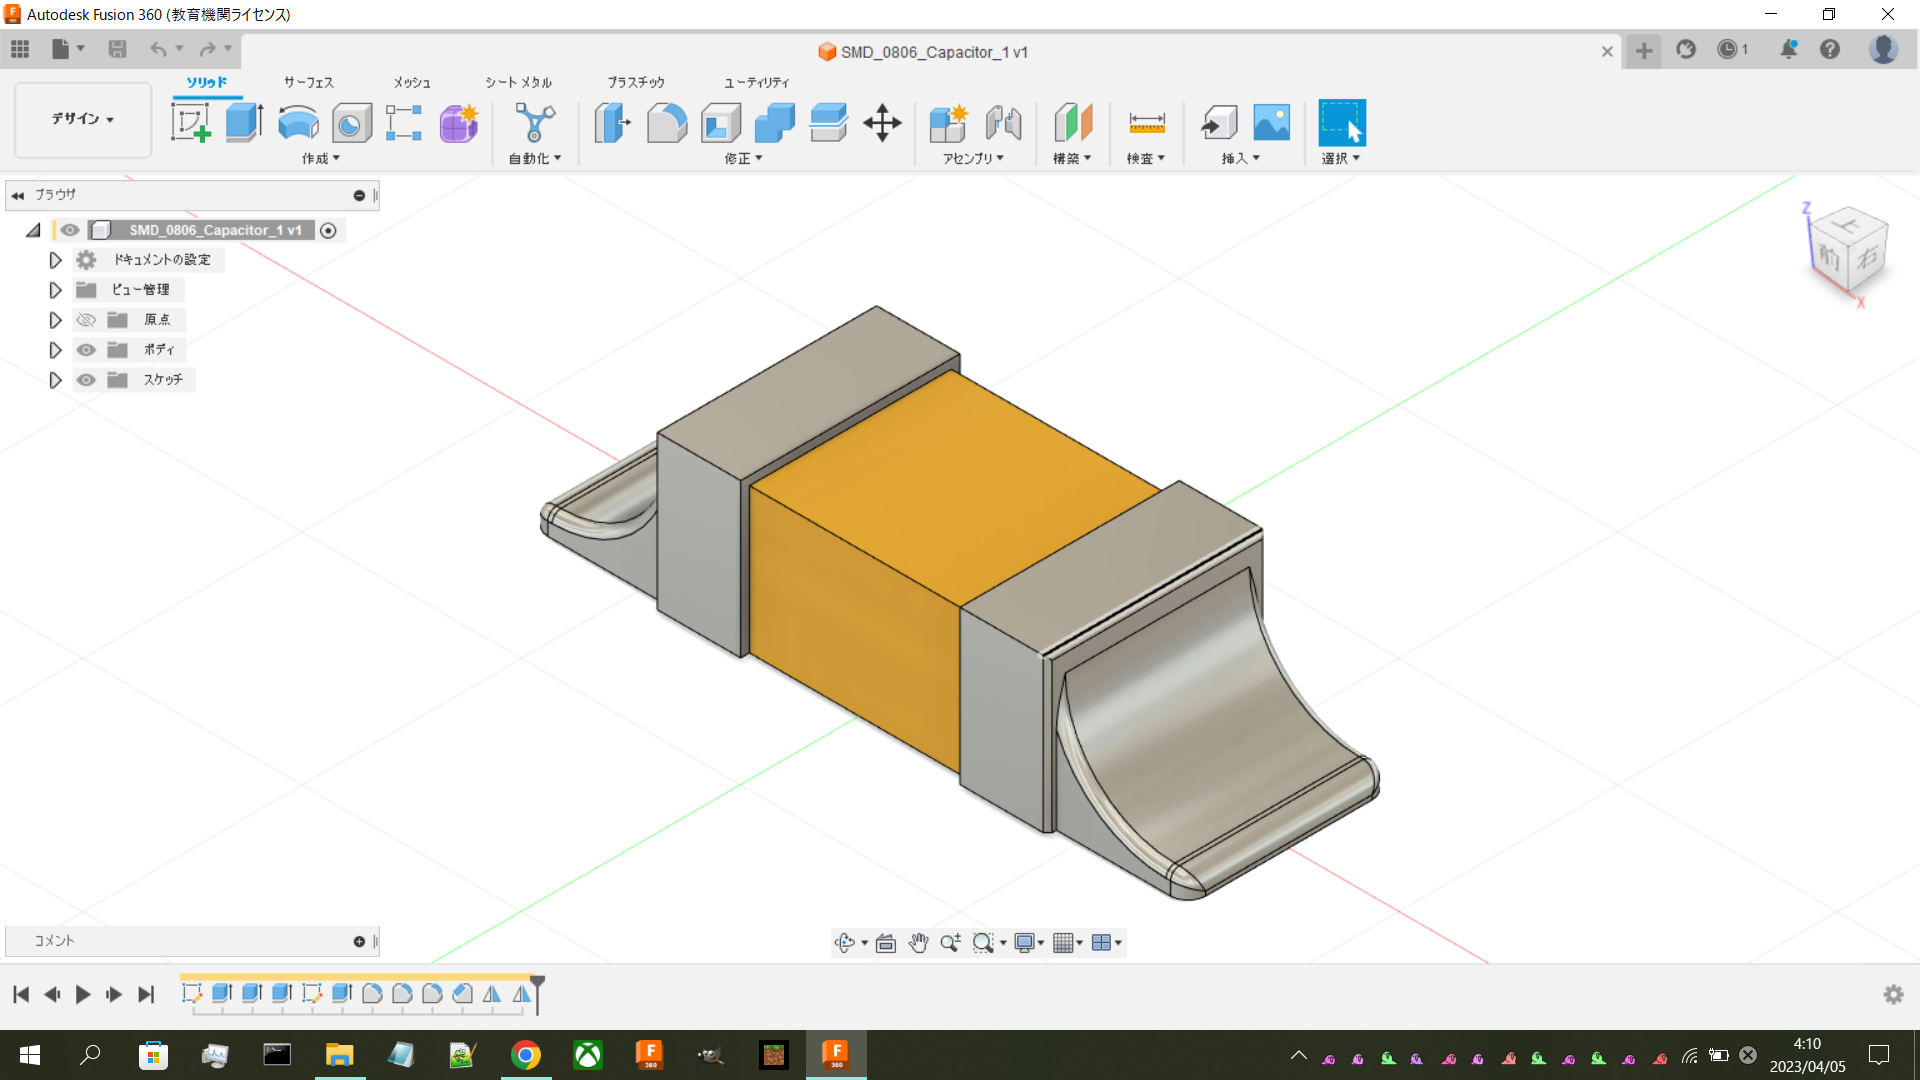Click the Insert Canvas image icon

pos(1272,123)
